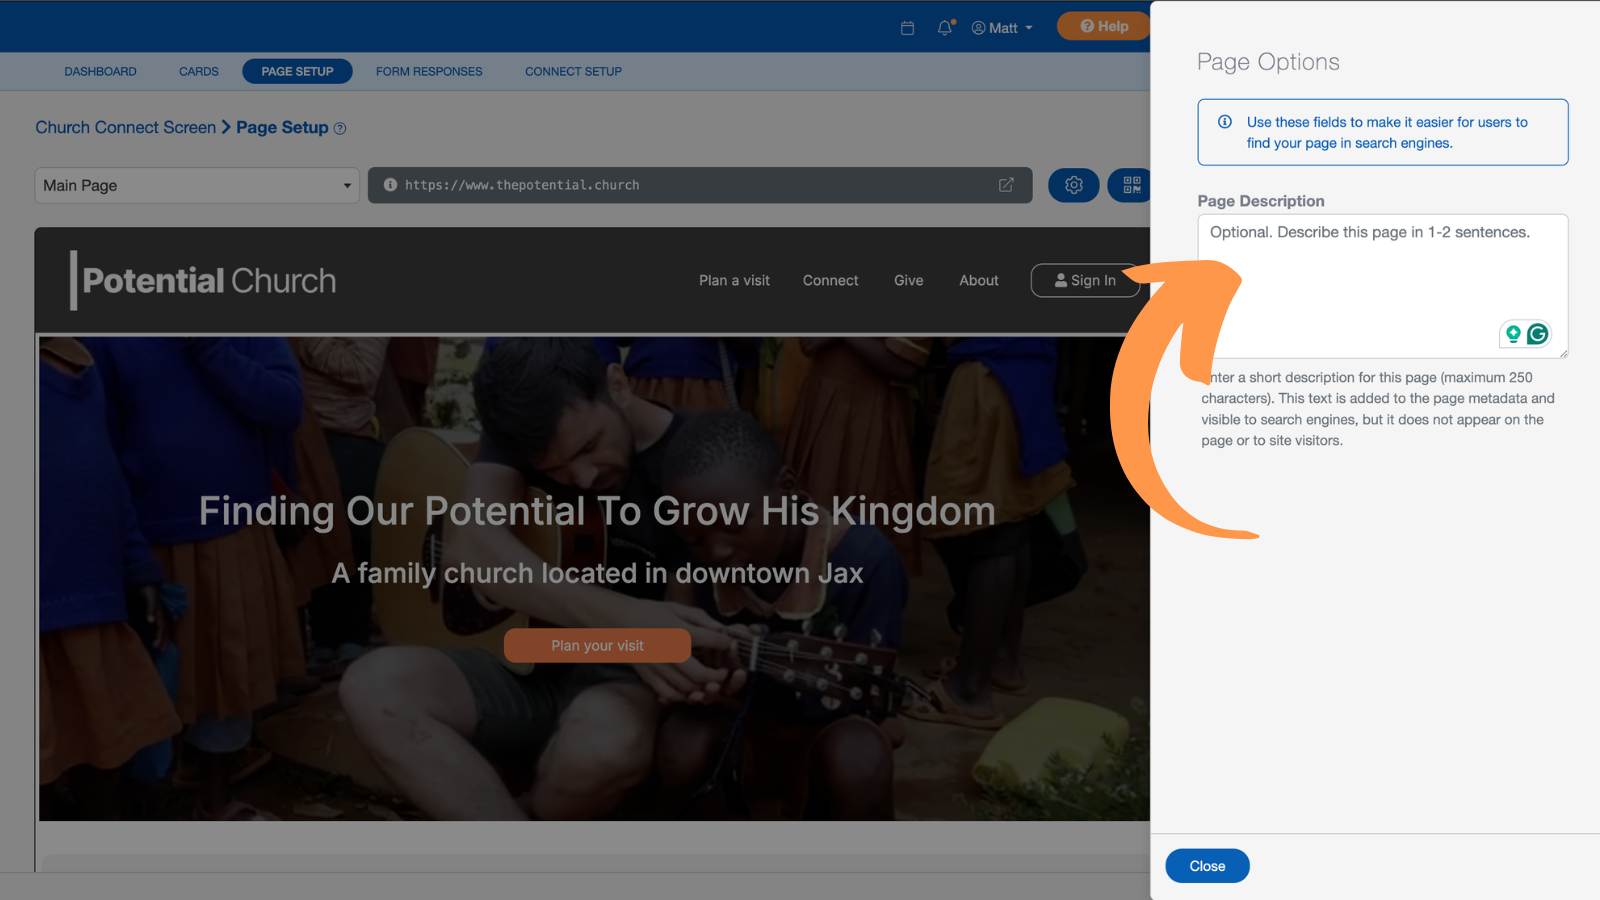Open page URL in new window icon
The height and width of the screenshot is (900, 1600).
[x=1006, y=185]
